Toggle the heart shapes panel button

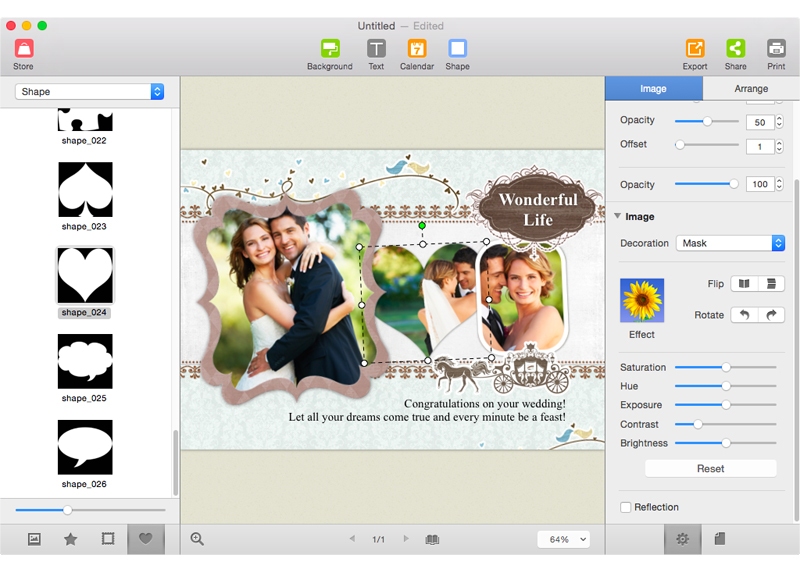pyautogui.click(x=145, y=539)
